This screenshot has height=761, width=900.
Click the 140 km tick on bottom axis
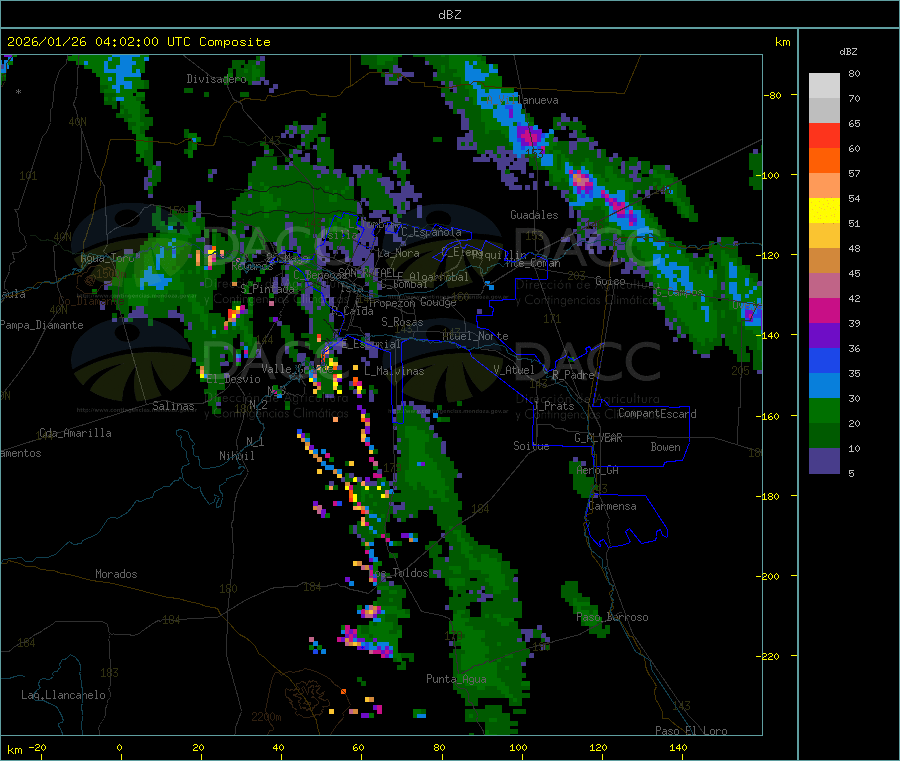click(678, 747)
